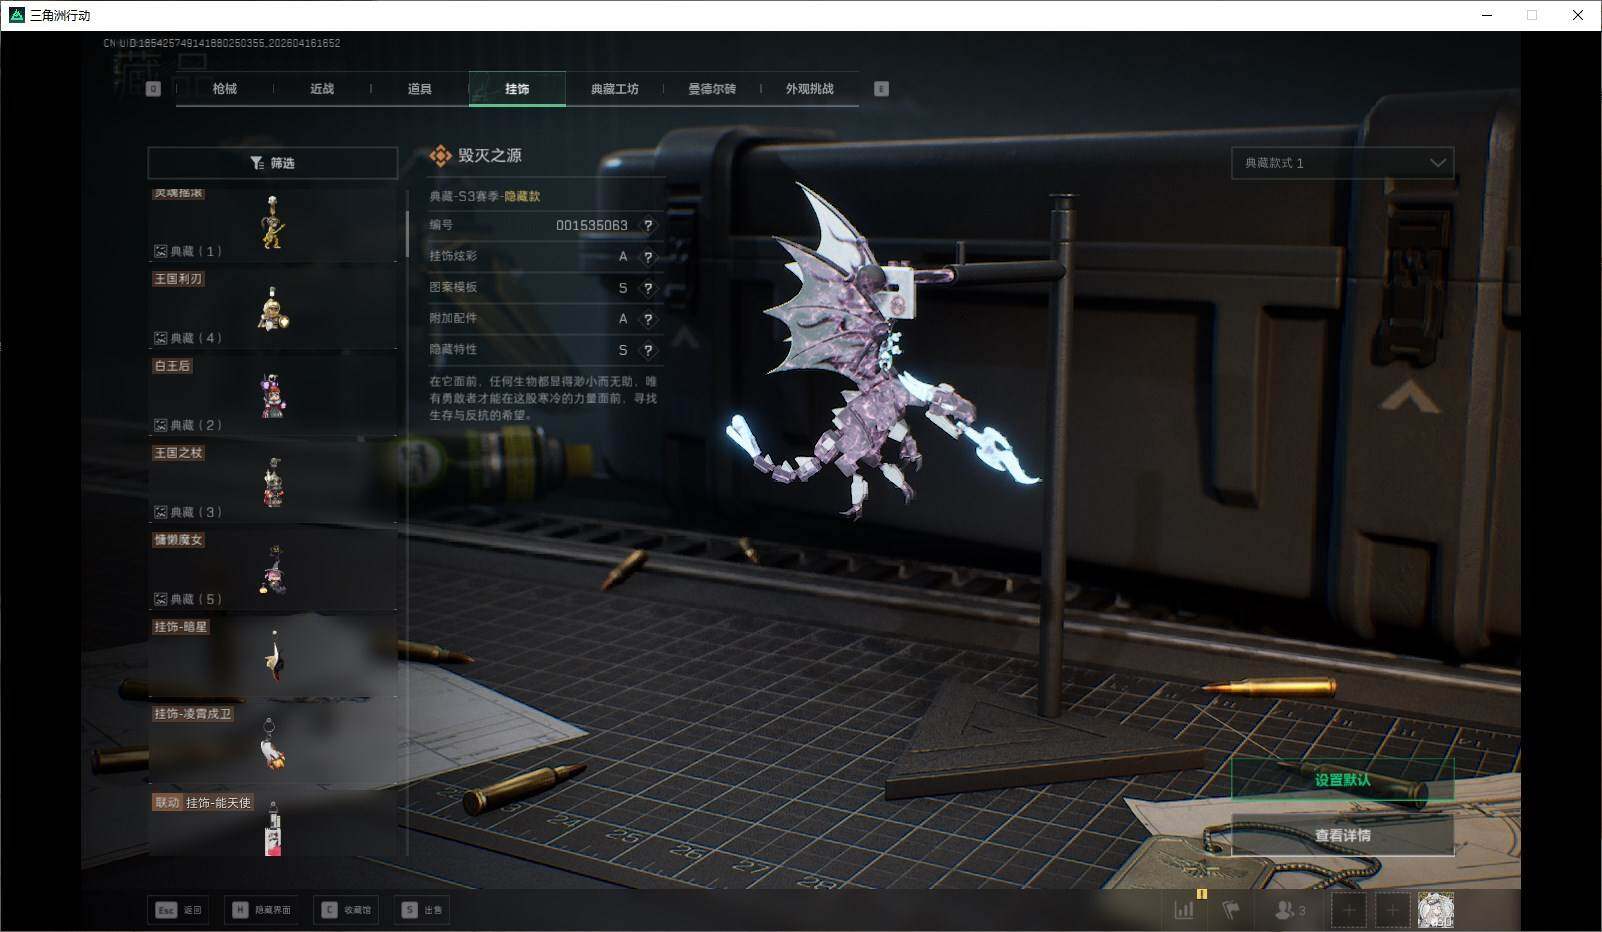
Task: Click serial number 001535063
Action: point(592,226)
